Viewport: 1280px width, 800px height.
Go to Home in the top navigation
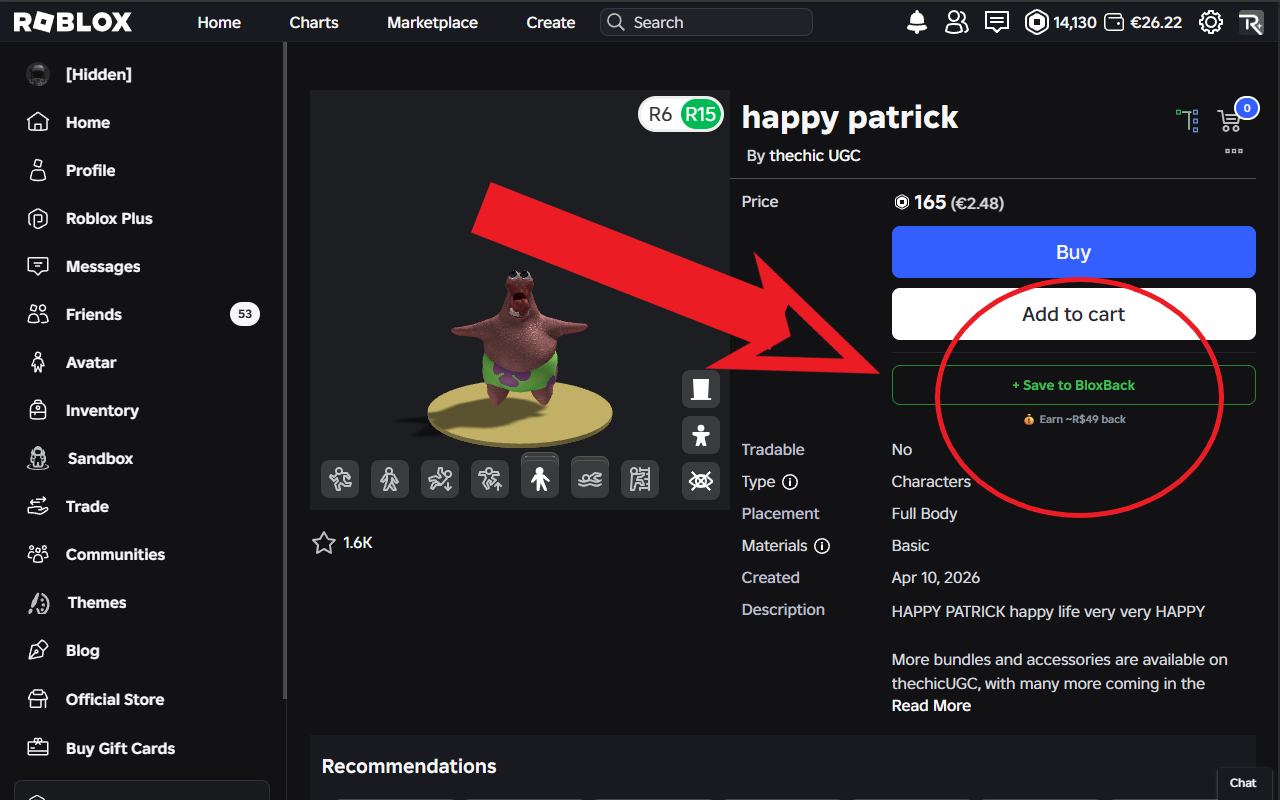pyautogui.click(x=219, y=22)
